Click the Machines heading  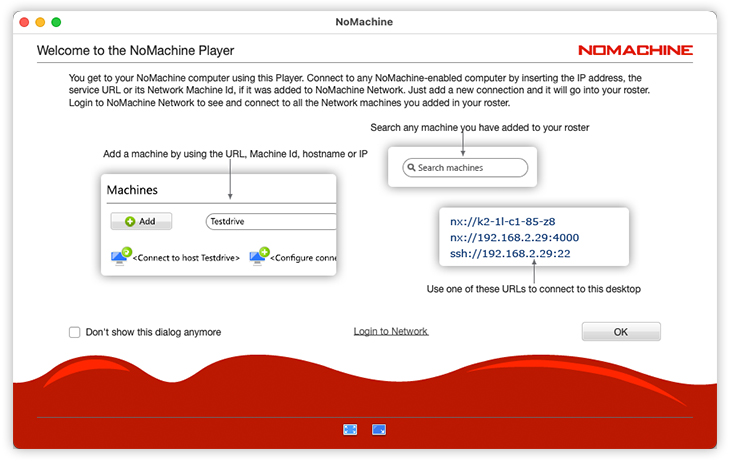pos(132,190)
